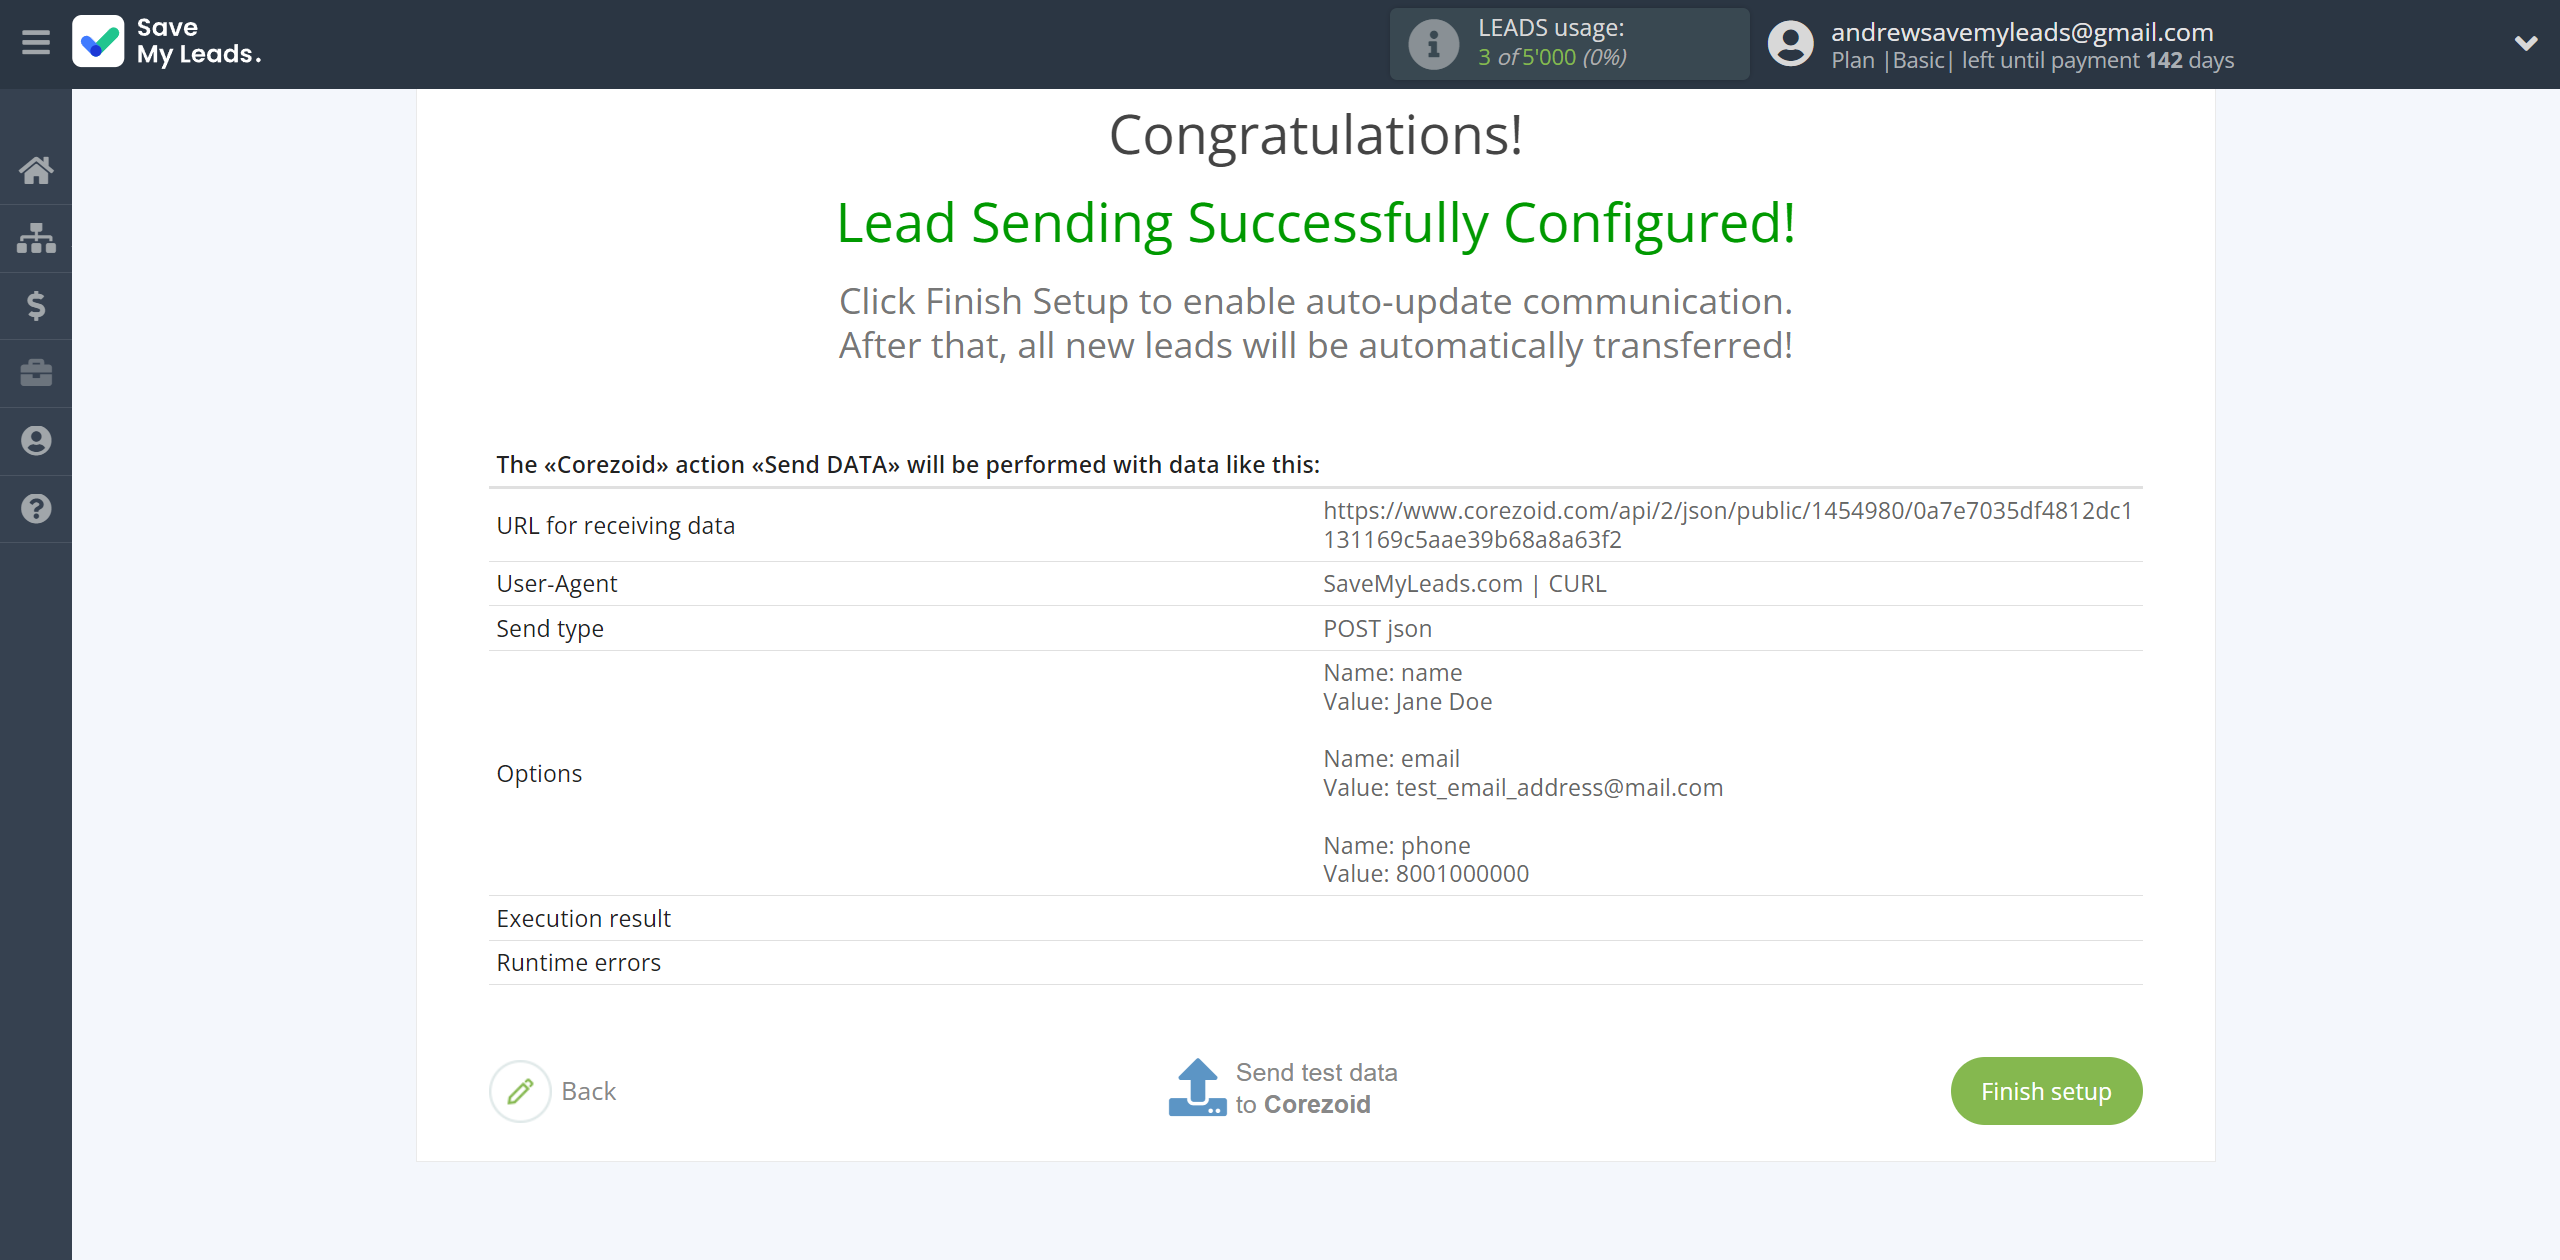The width and height of the screenshot is (2560, 1260).
Task: Expand the account dropdown chevron
Action: [x=2526, y=43]
